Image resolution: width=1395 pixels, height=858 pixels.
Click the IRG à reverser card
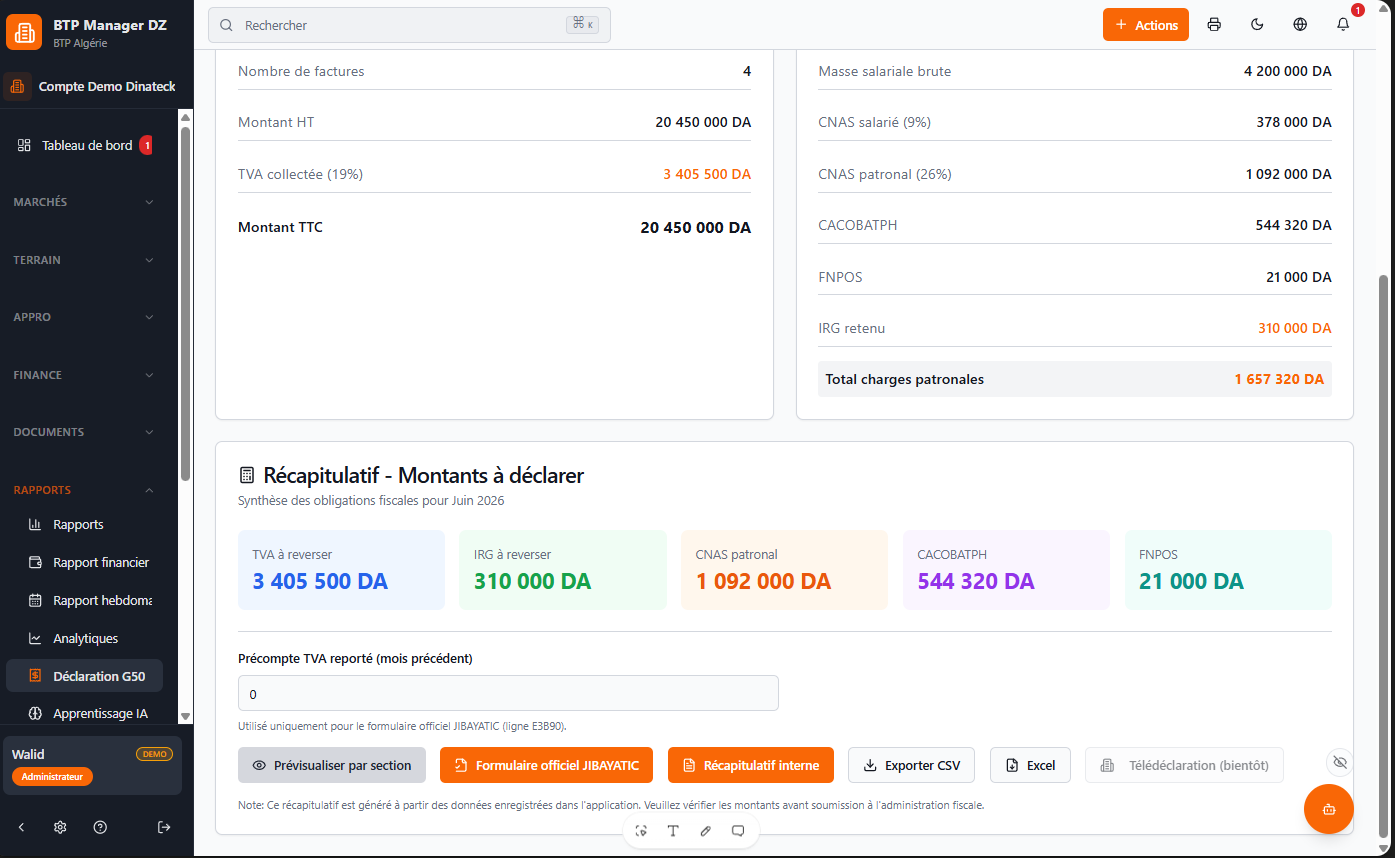[563, 570]
